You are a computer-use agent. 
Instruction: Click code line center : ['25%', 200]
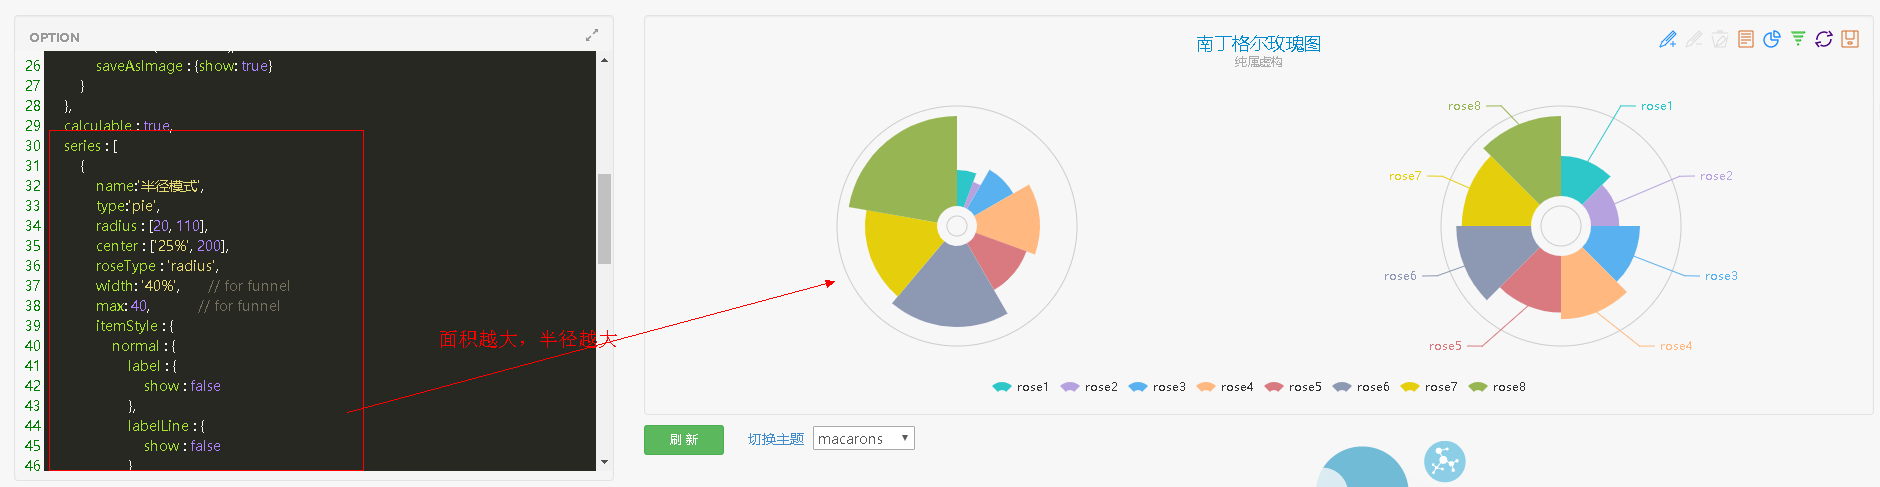pos(162,246)
